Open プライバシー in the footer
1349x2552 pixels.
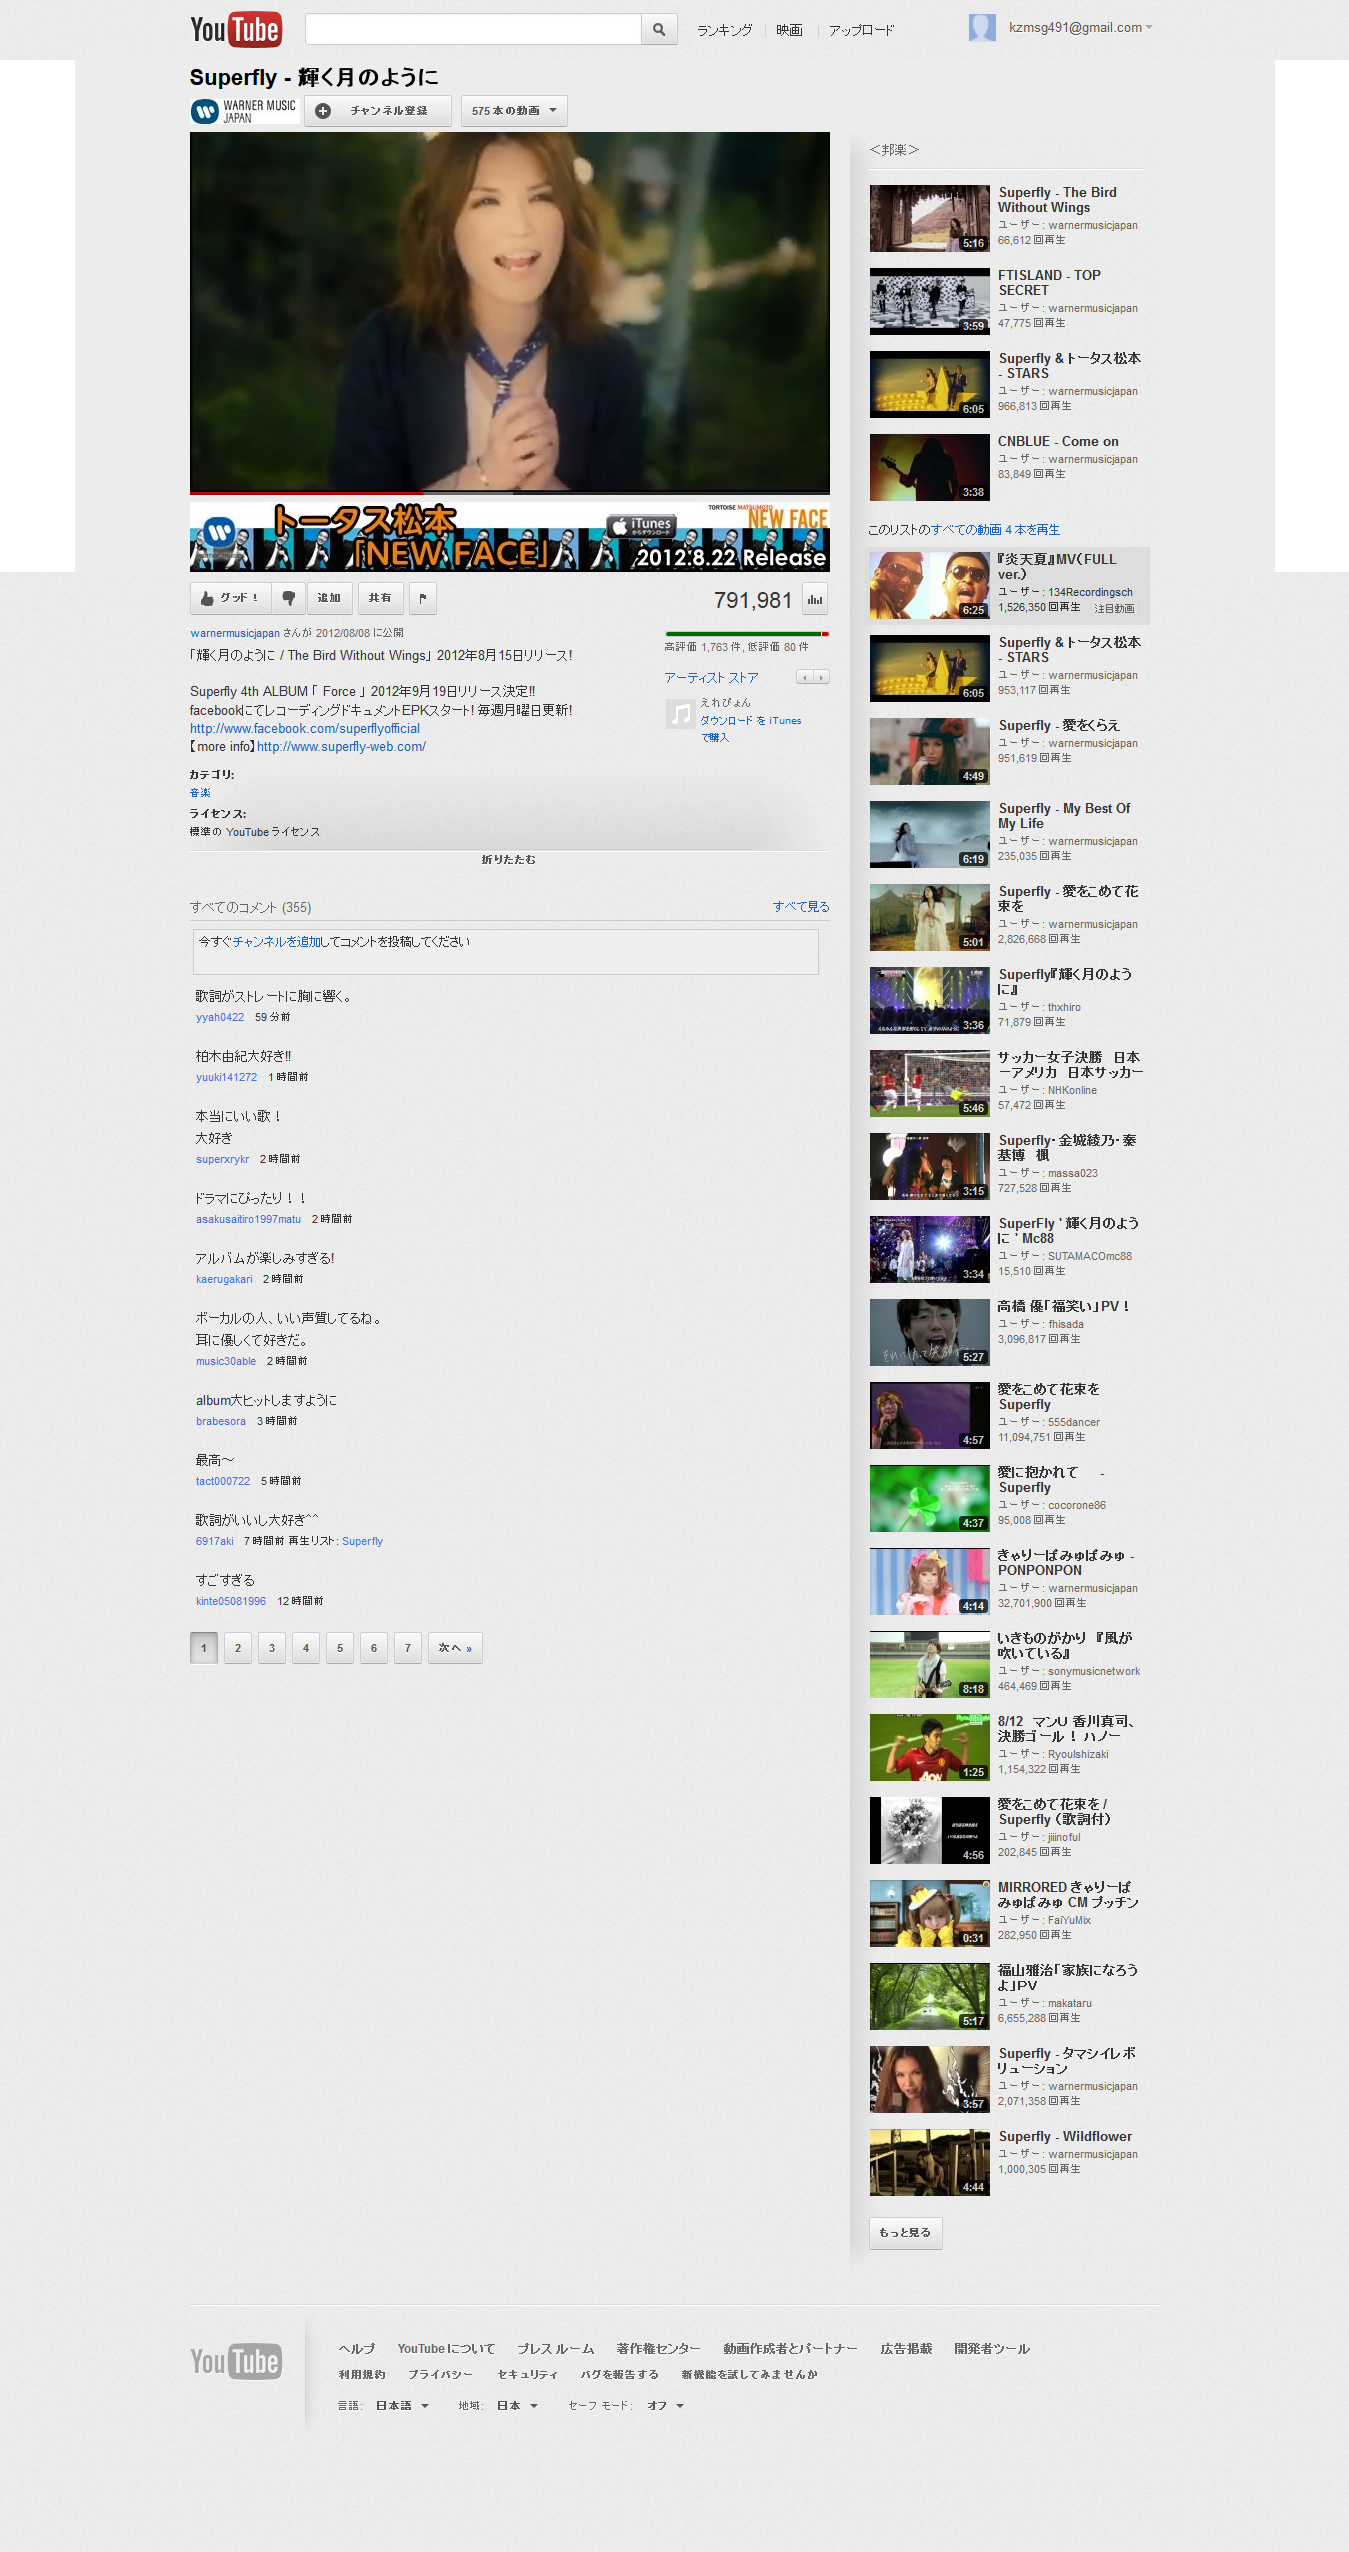click(x=440, y=2375)
